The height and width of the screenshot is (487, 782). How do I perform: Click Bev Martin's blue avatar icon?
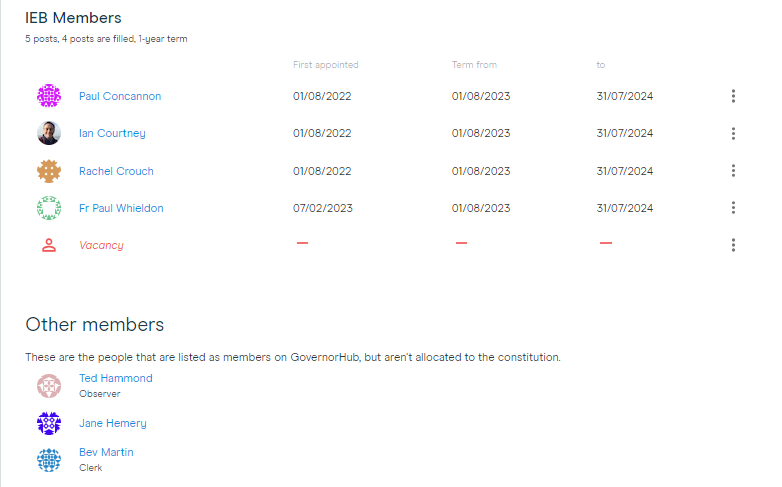click(49, 460)
